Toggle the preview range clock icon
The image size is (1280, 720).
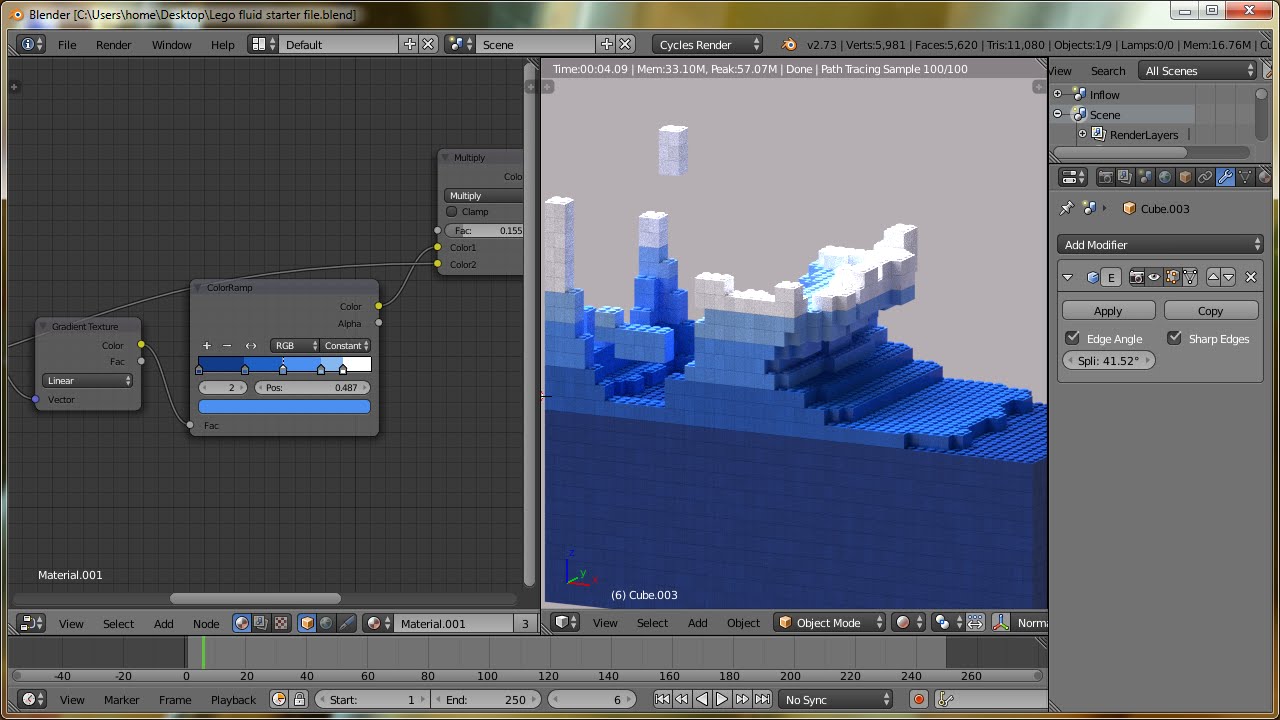279,699
